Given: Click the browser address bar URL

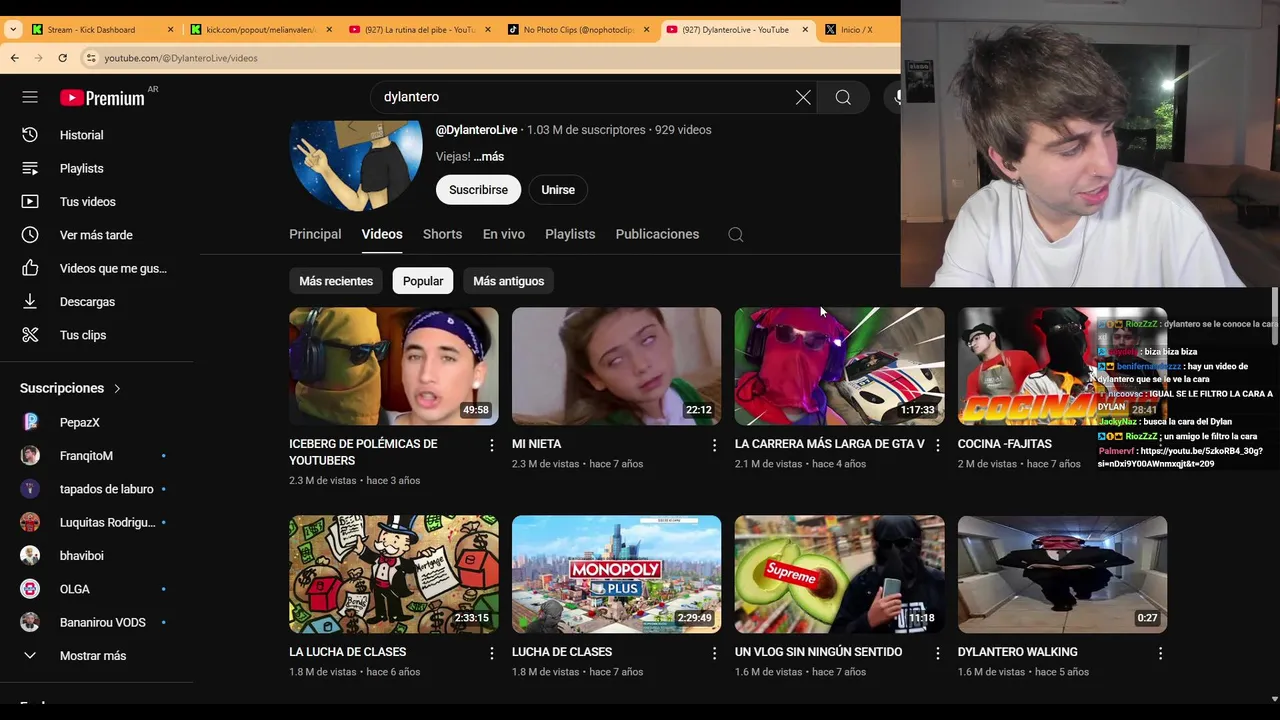Looking at the screenshot, I should click(181, 58).
